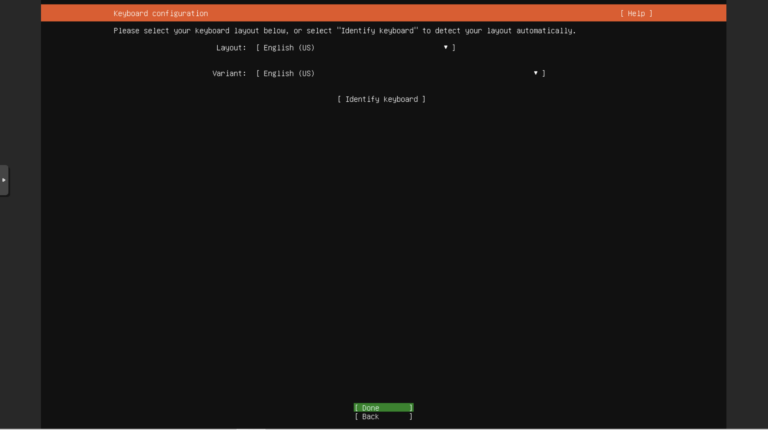Click the keyboard layout instruction sentence
This screenshot has width=768, height=430.
point(344,30)
